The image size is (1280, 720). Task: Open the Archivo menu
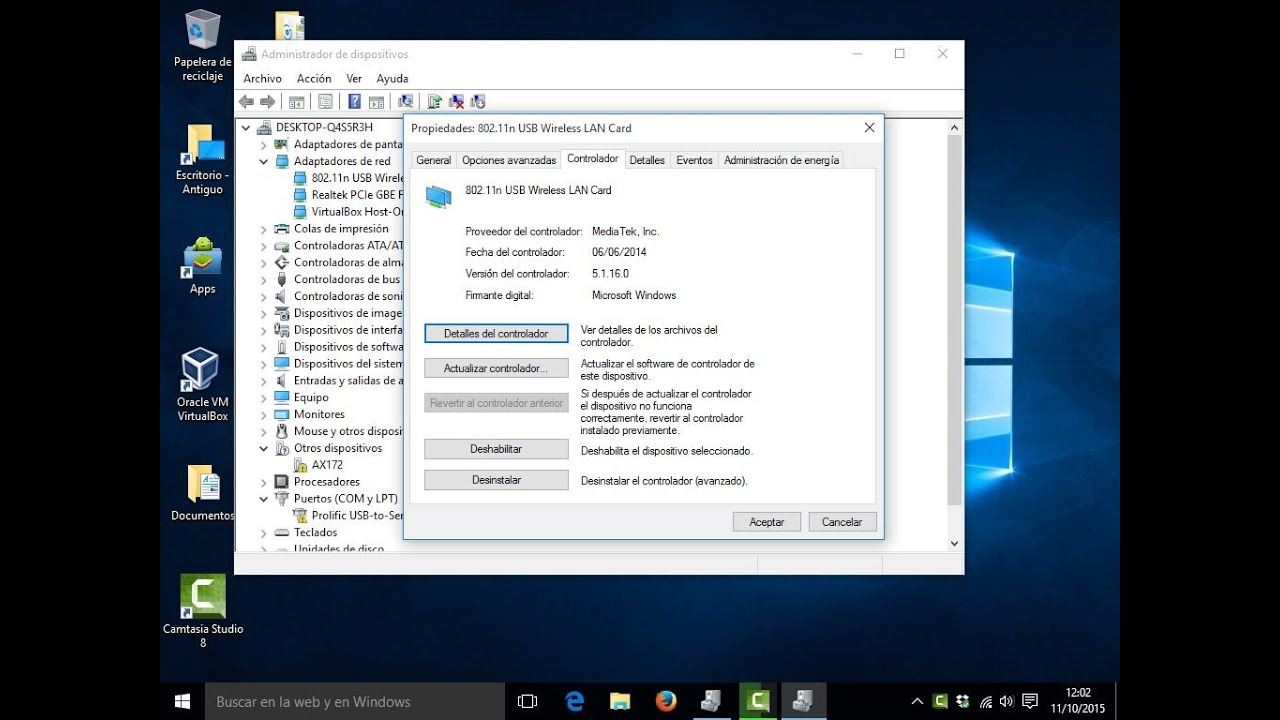coord(263,78)
